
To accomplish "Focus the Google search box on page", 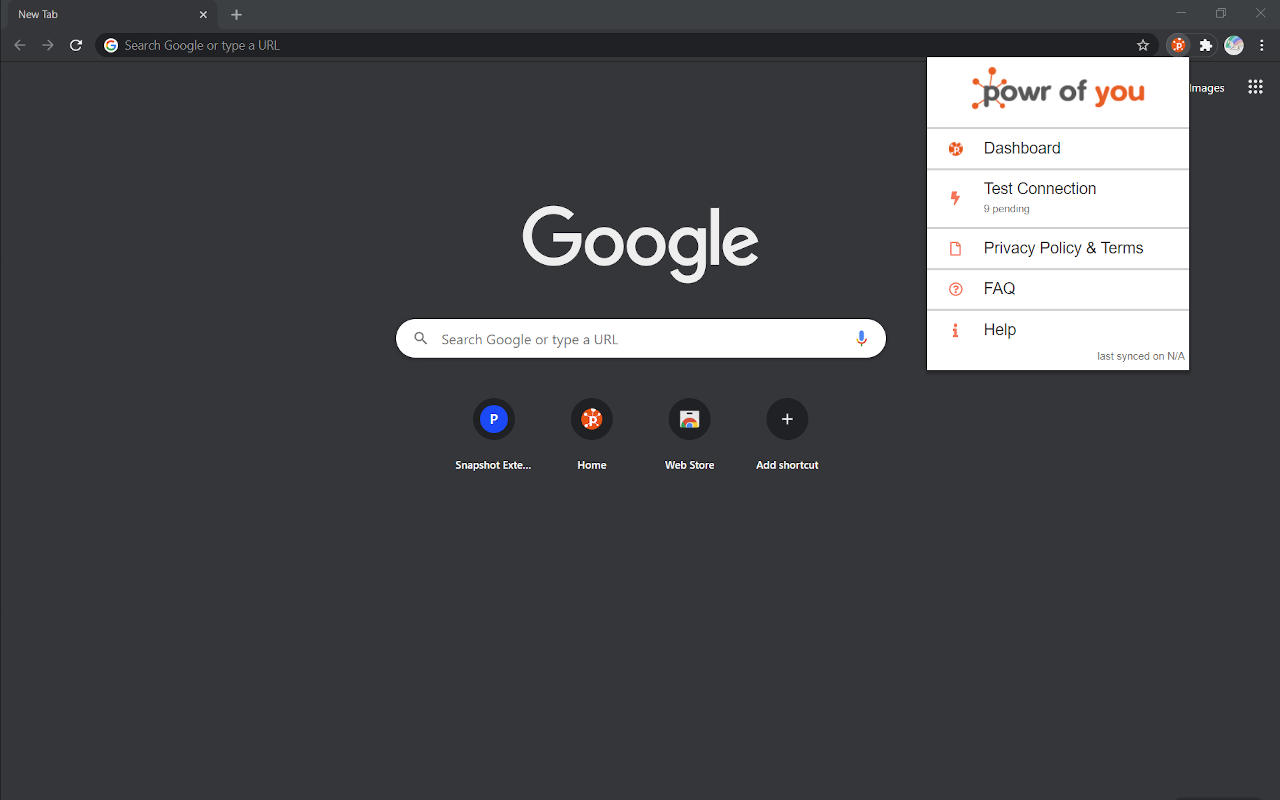I will (x=641, y=339).
